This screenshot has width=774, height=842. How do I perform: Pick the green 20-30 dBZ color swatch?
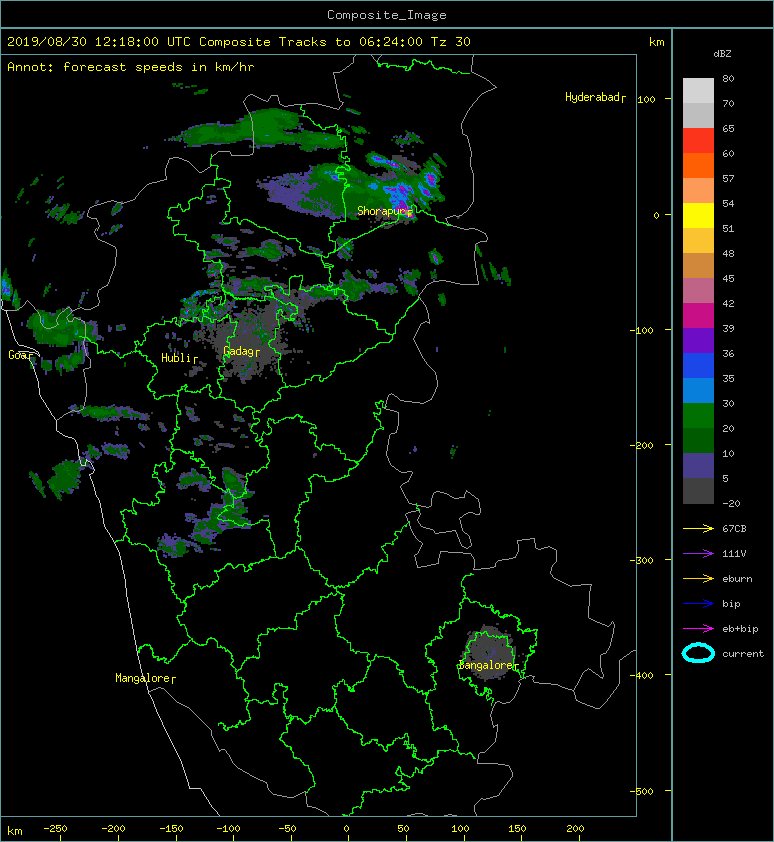click(698, 416)
